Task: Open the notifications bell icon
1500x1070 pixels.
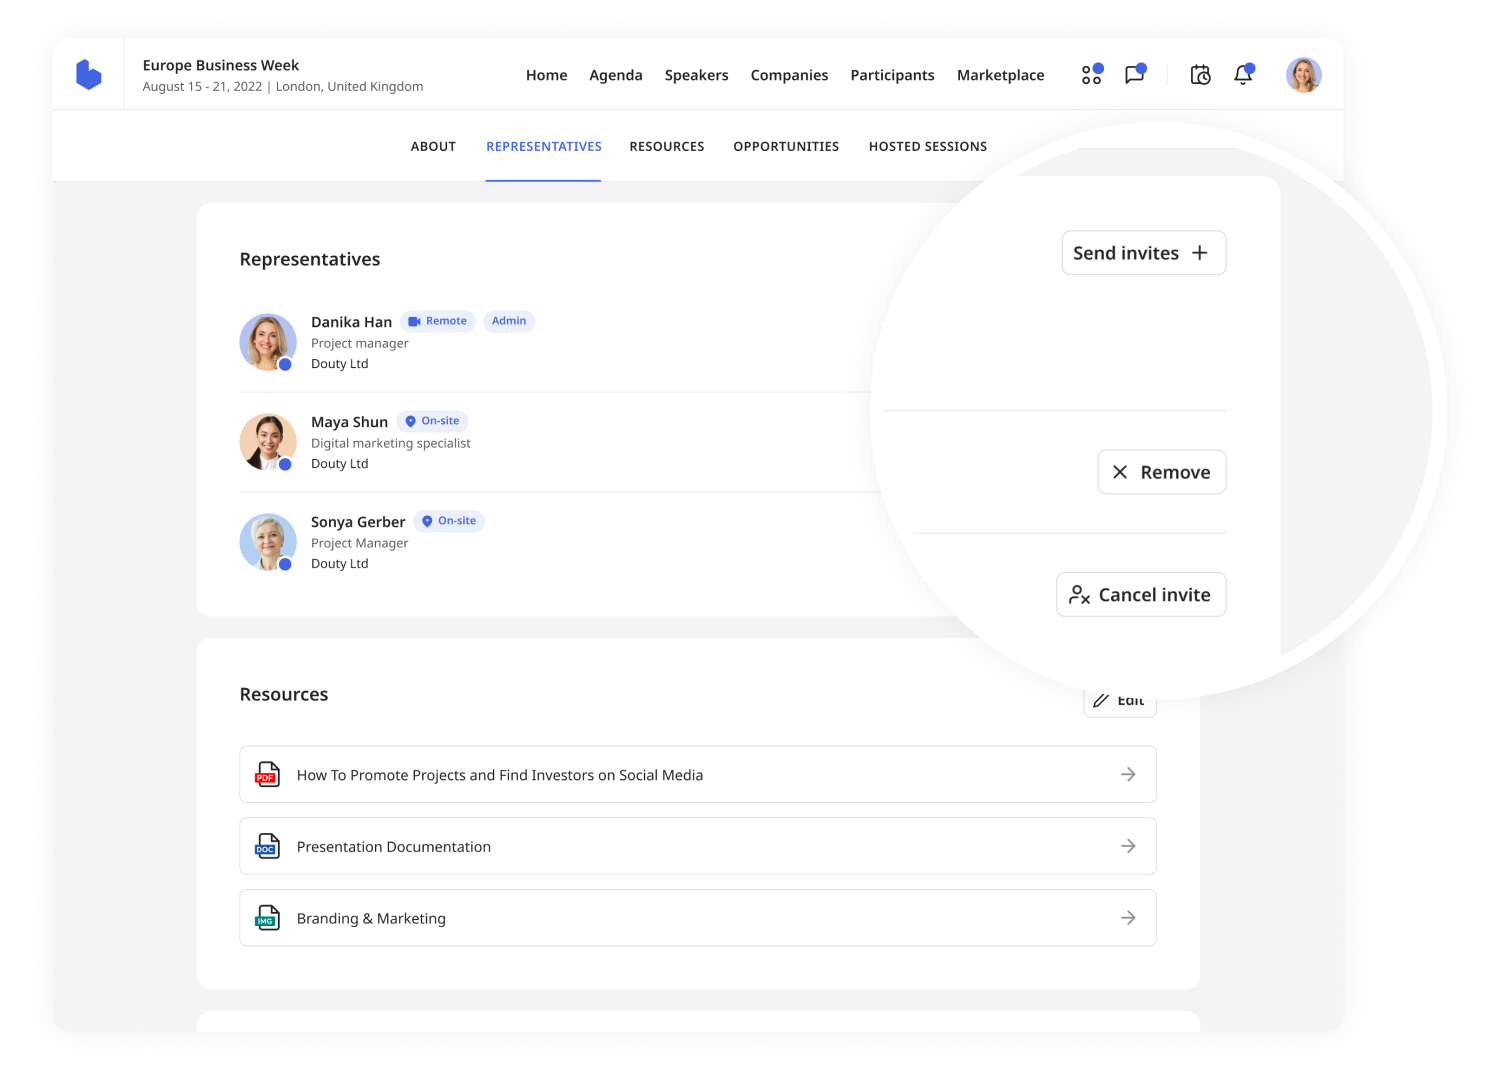Action: pyautogui.click(x=1244, y=74)
